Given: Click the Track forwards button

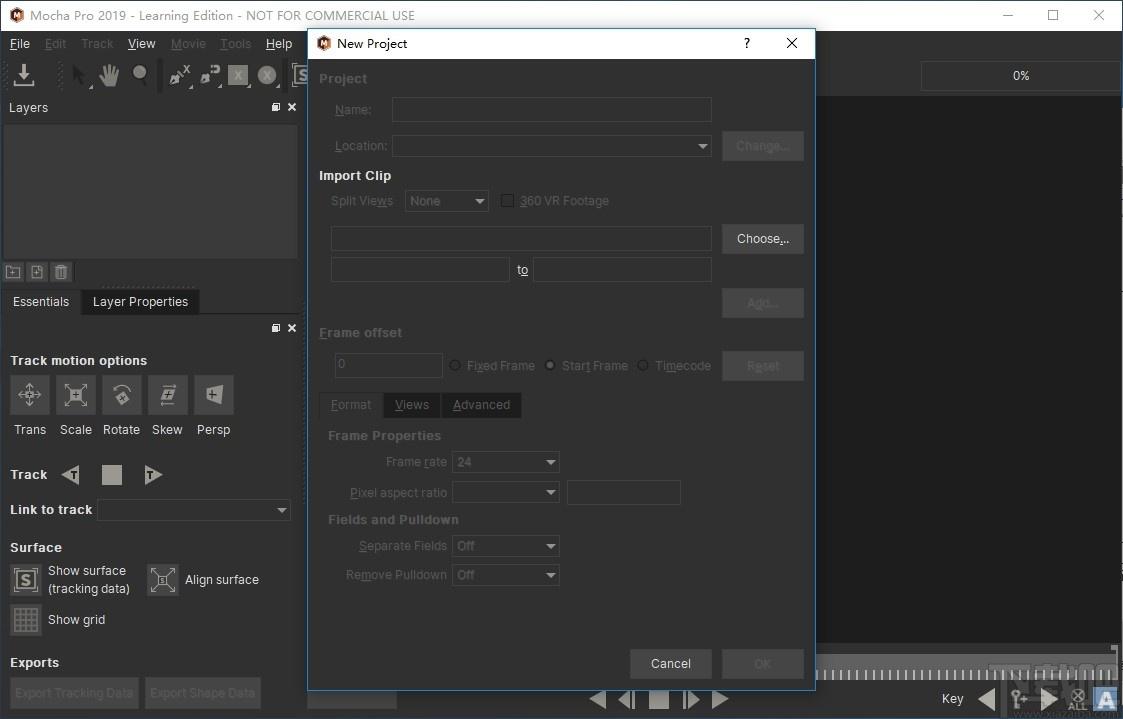Looking at the screenshot, I should [x=153, y=475].
